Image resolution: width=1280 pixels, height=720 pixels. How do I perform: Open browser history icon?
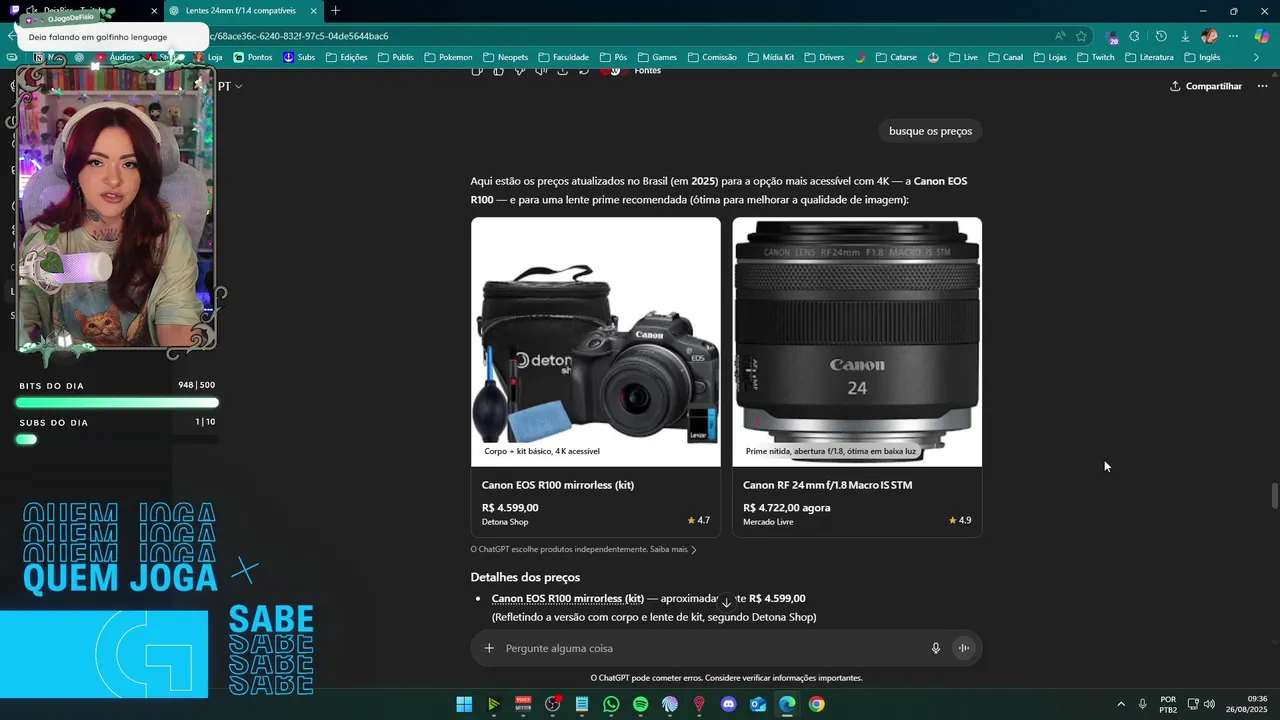click(x=1160, y=36)
